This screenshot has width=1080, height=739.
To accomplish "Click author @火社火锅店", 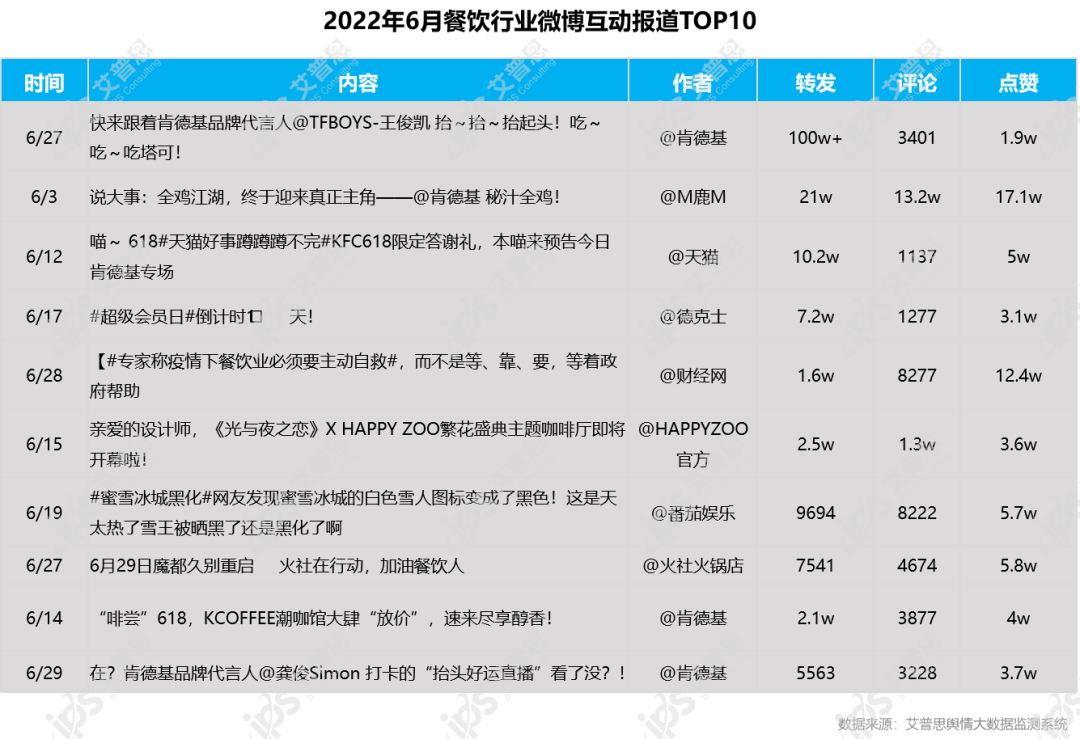I will pyautogui.click(x=693, y=566).
